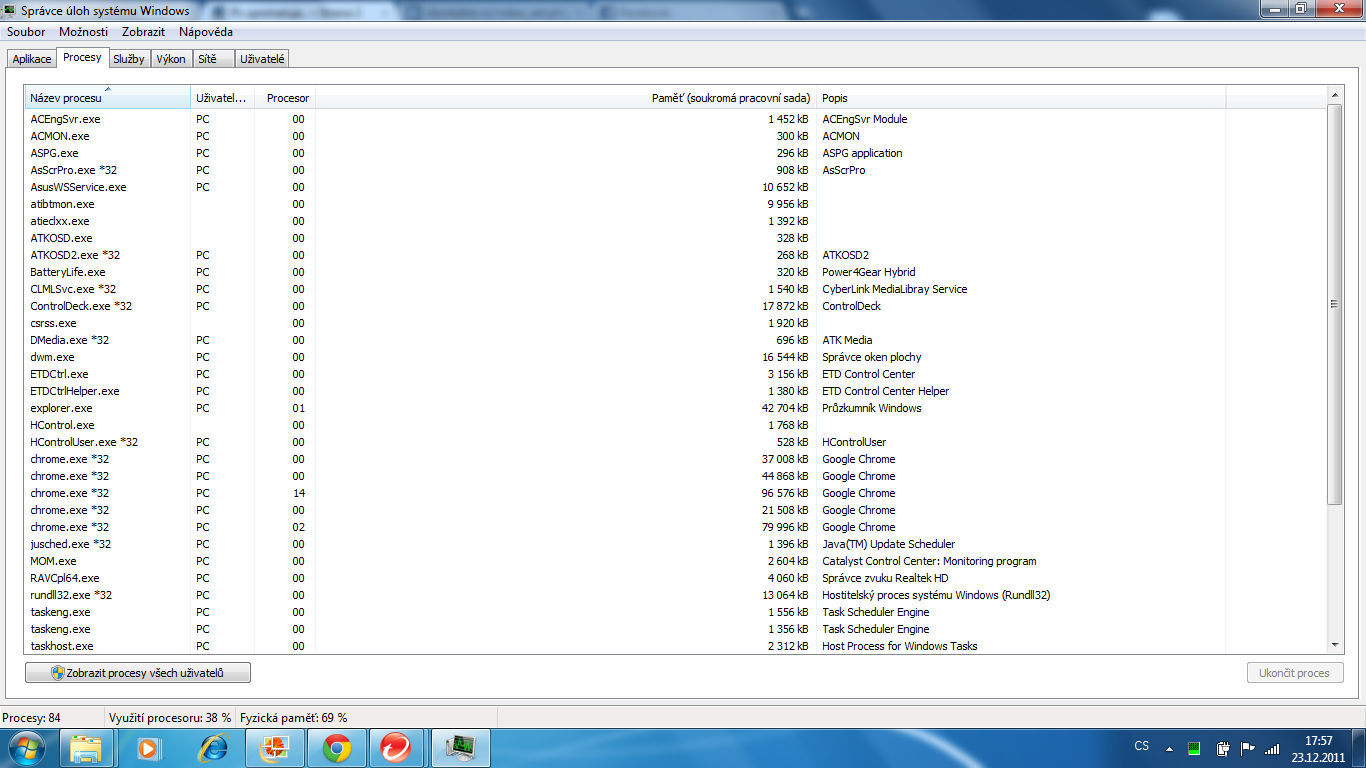
Task: Open the Zobrazit menu
Action: click(143, 32)
